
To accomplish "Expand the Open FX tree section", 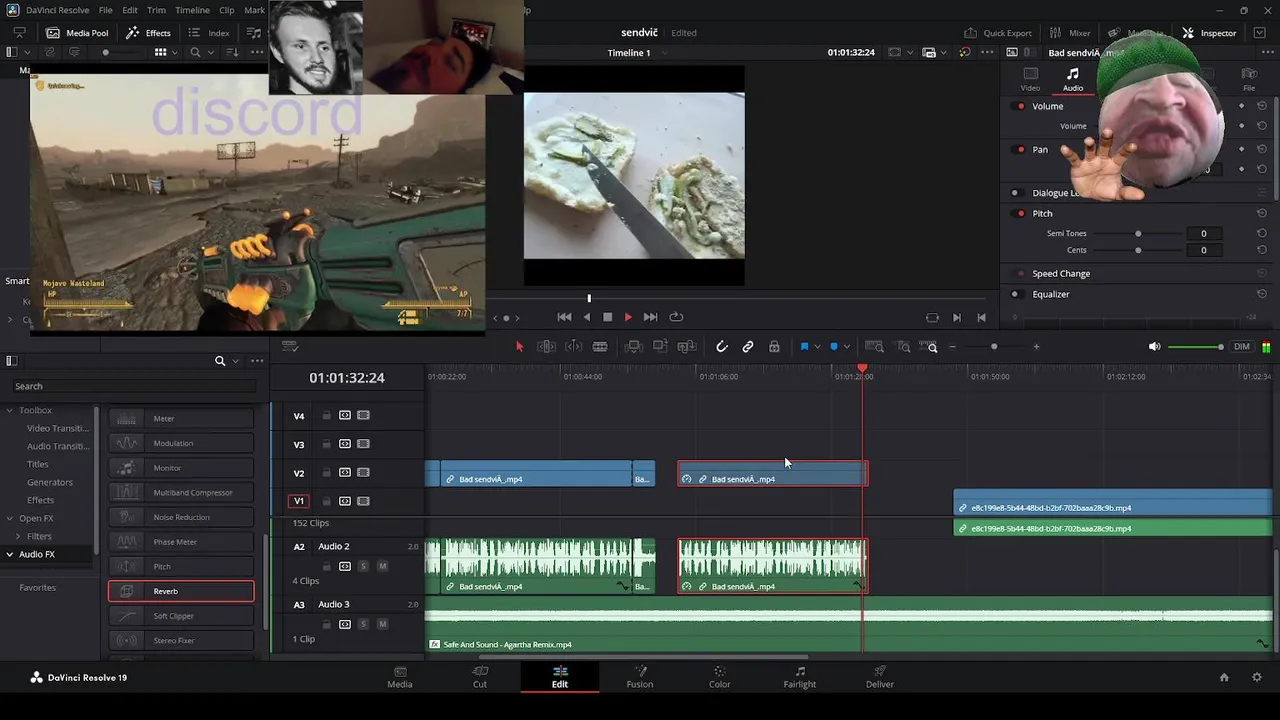I will pyautogui.click(x=10, y=518).
